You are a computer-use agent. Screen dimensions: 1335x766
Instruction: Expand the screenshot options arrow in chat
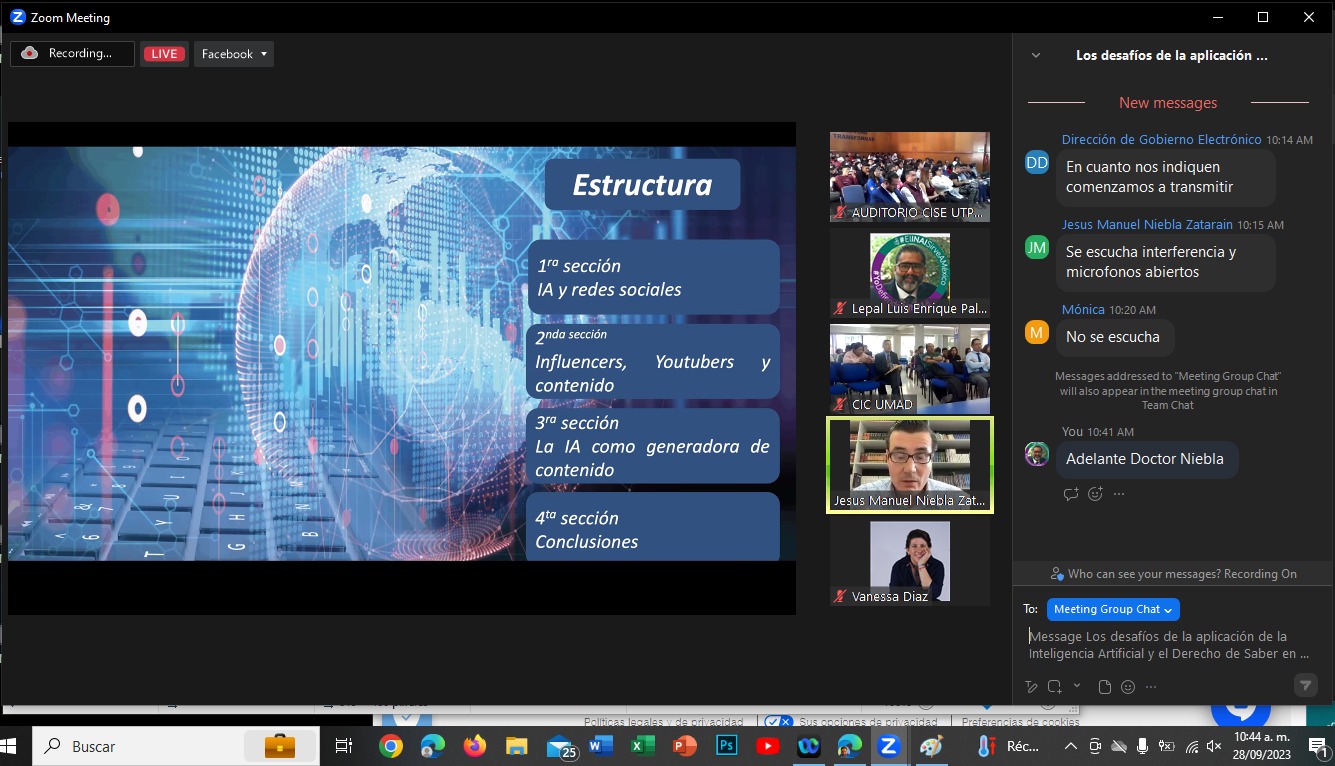pos(1077,685)
